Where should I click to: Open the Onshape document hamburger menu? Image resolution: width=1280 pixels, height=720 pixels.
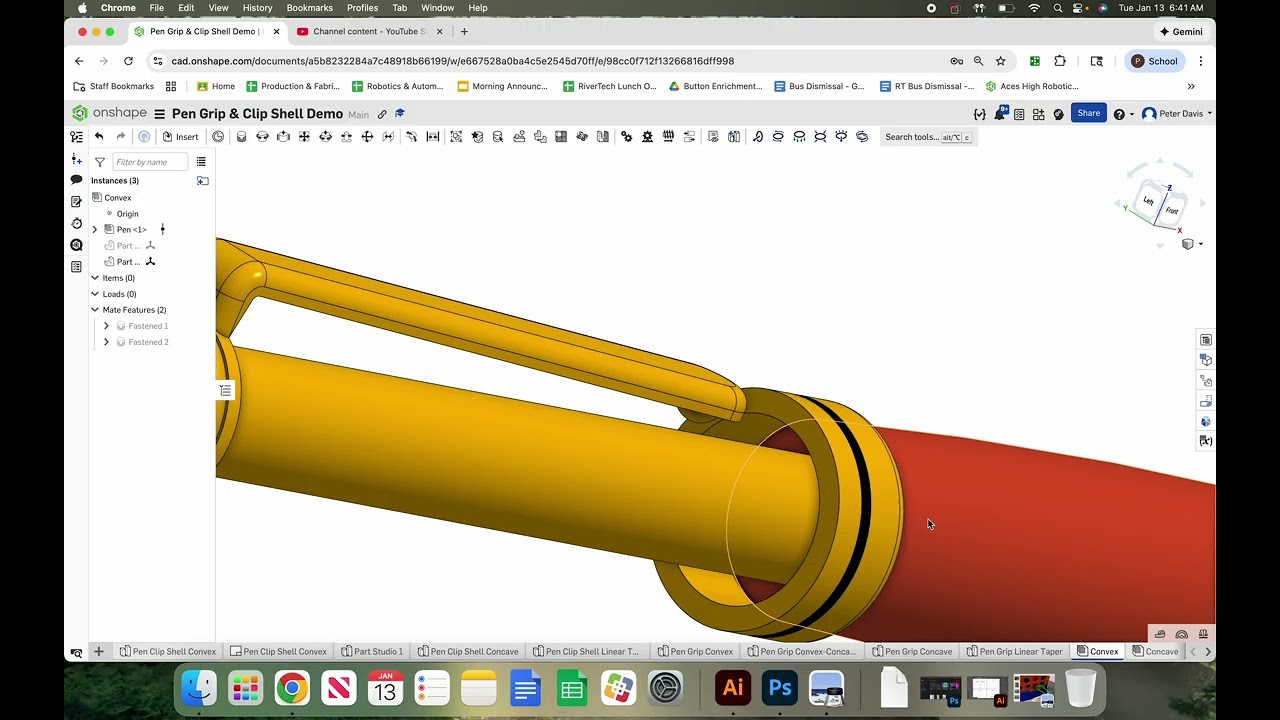point(159,114)
